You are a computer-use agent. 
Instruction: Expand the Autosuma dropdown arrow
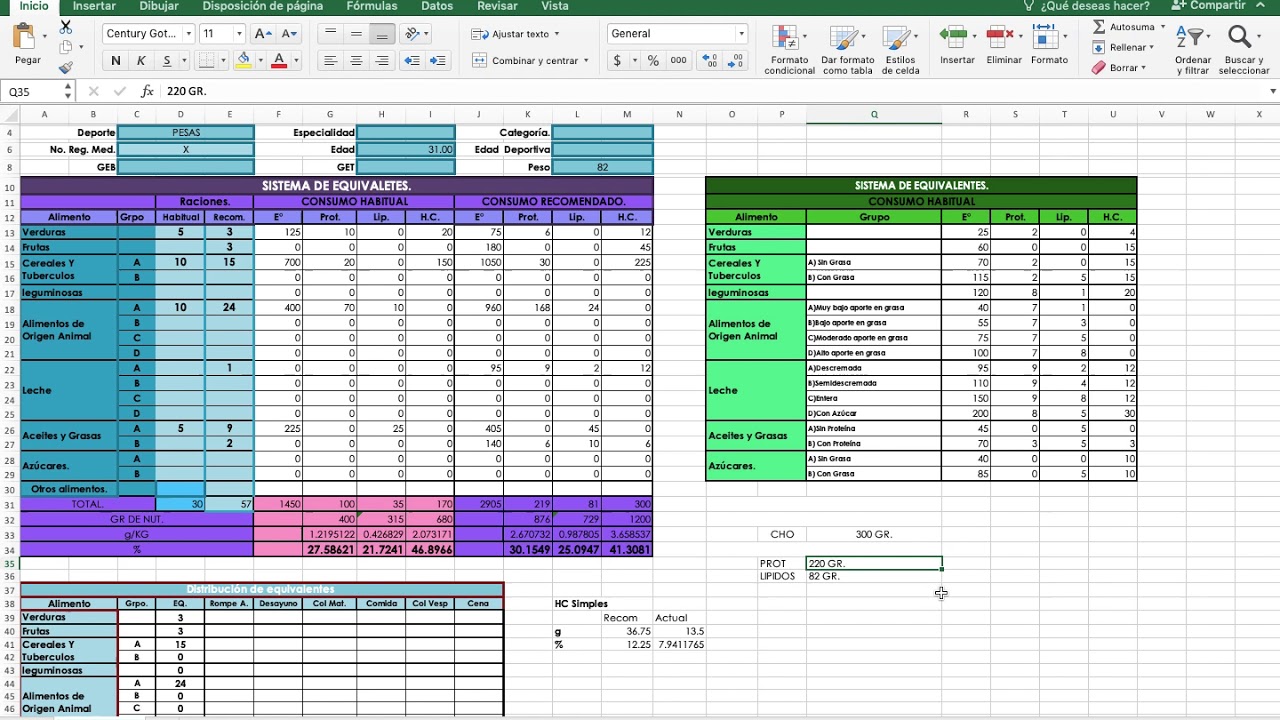tap(1162, 27)
